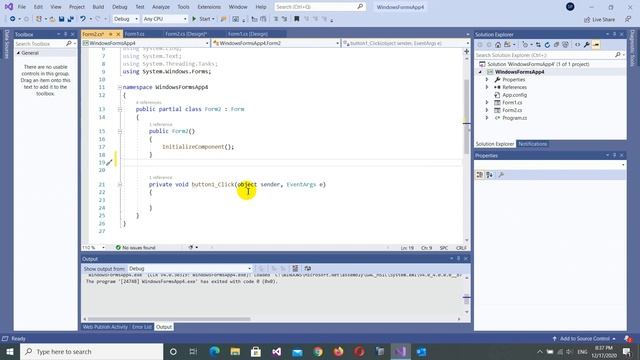Click the Property Pages wrench in Properties panel
Image resolution: width=640 pixels, height=360 pixels.
[501, 175]
